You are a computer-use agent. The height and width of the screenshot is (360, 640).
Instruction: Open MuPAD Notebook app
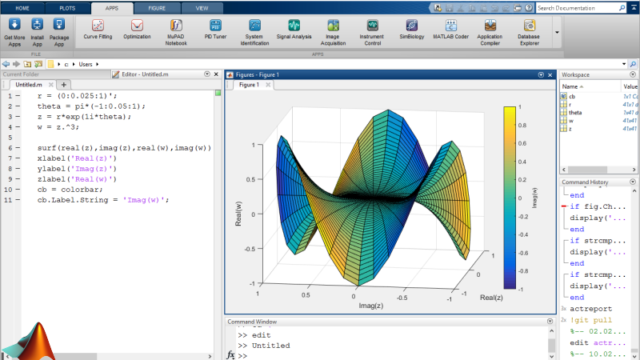pyautogui.click(x=176, y=32)
